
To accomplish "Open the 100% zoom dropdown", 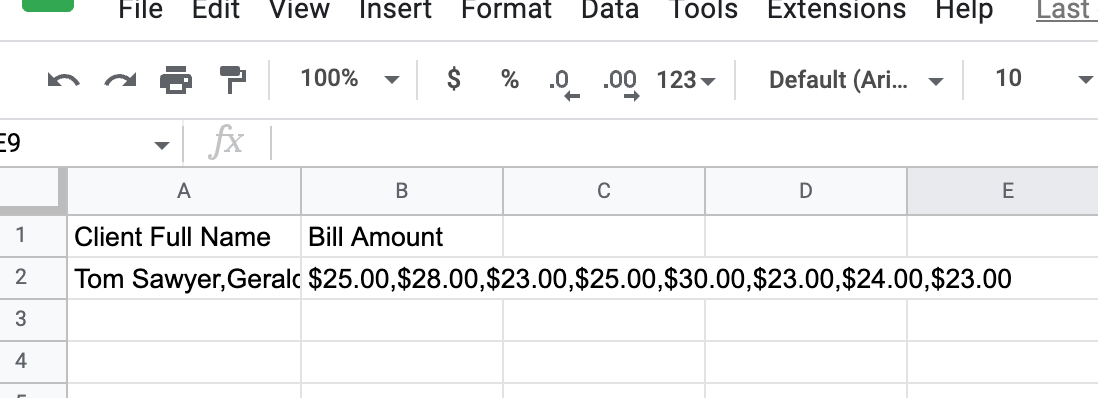I will click(x=349, y=79).
